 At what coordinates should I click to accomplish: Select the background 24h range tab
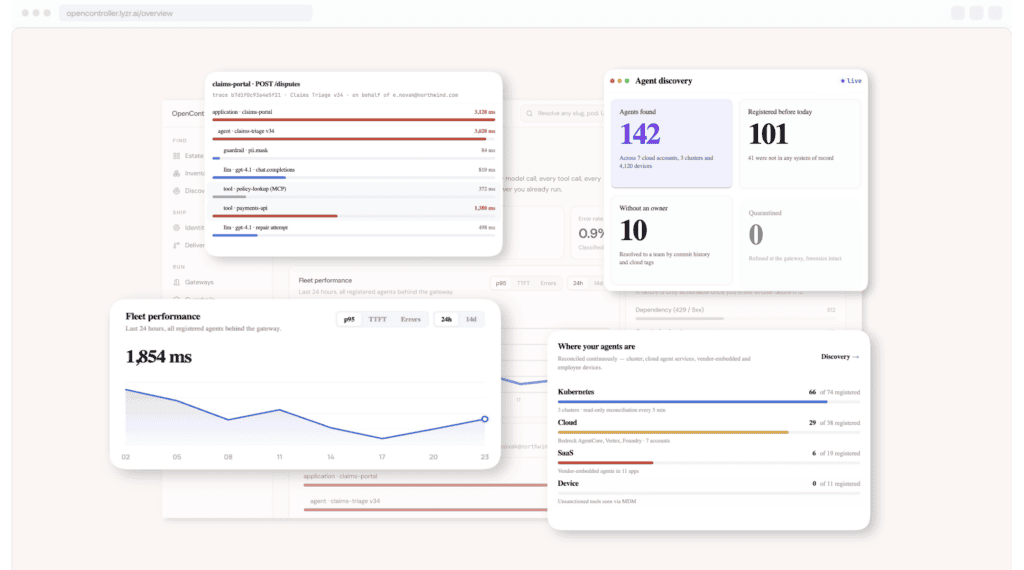click(x=578, y=283)
